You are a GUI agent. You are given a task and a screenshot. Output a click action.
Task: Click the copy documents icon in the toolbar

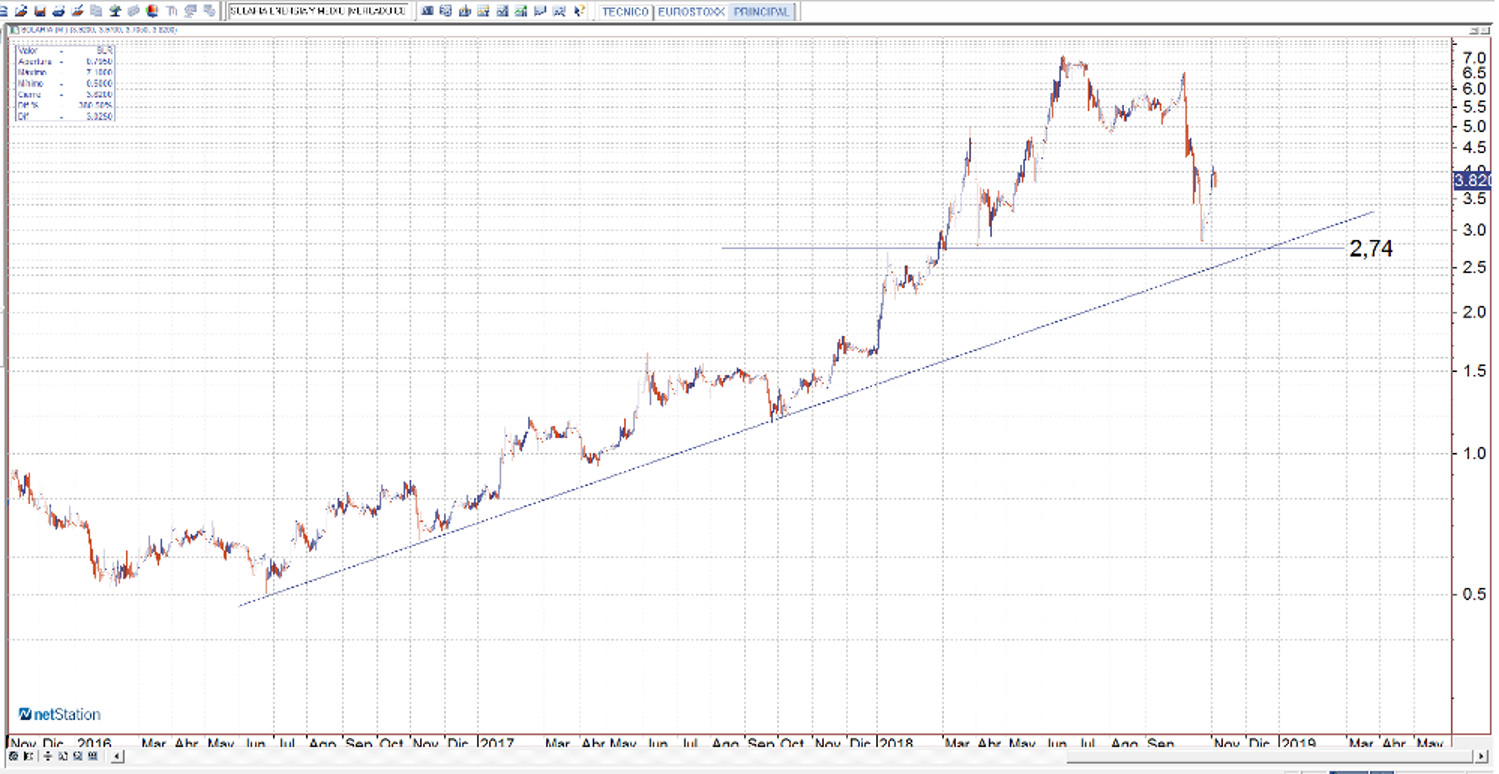pos(96,11)
